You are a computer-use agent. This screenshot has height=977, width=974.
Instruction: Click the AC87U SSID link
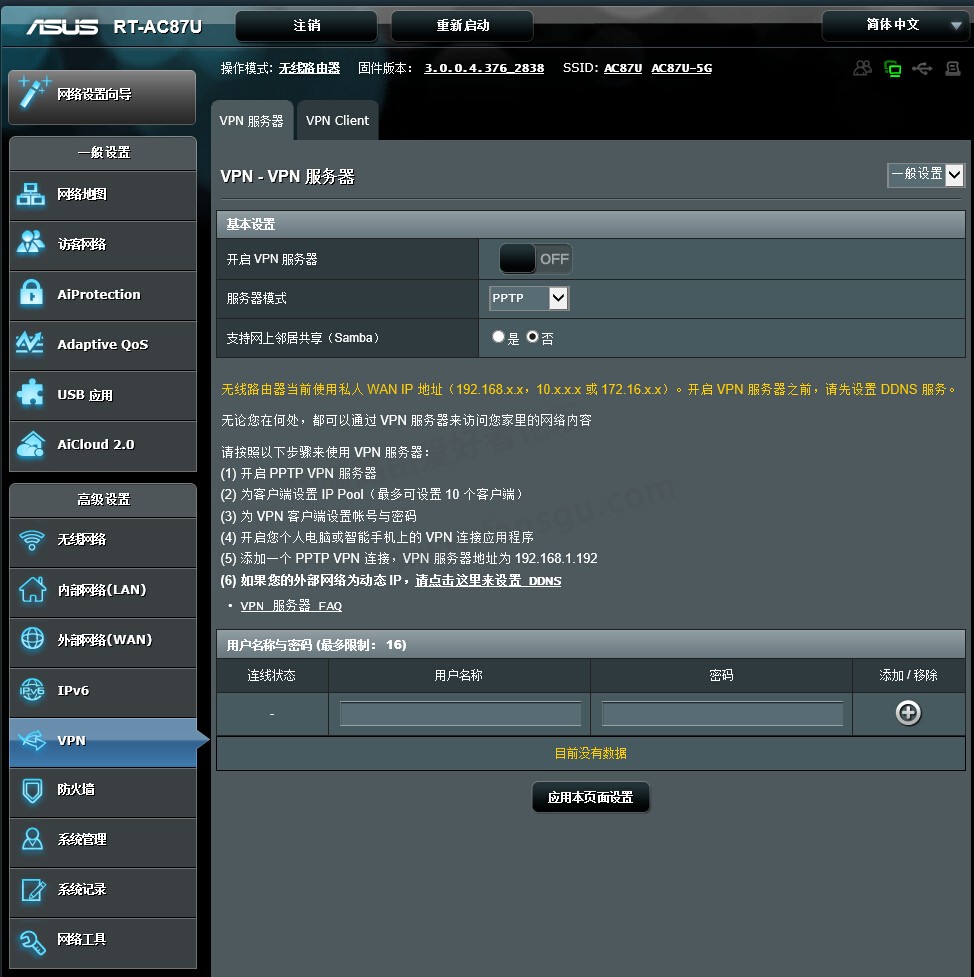click(623, 68)
